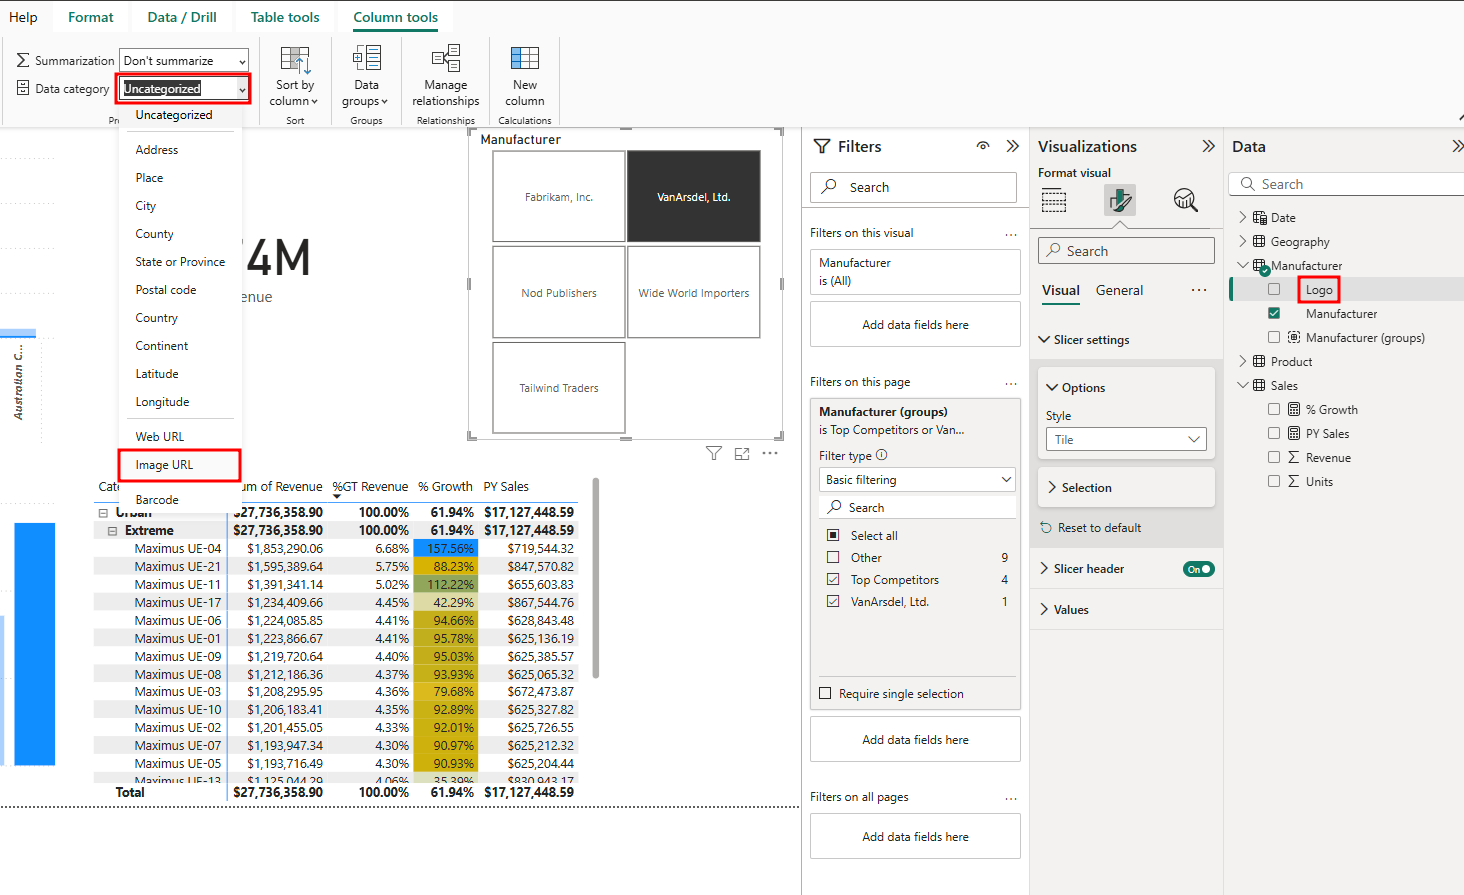Click the sort arrow under %GT Revenue header
This screenshot has width=1464, height=895.
[x=337, y=496]
